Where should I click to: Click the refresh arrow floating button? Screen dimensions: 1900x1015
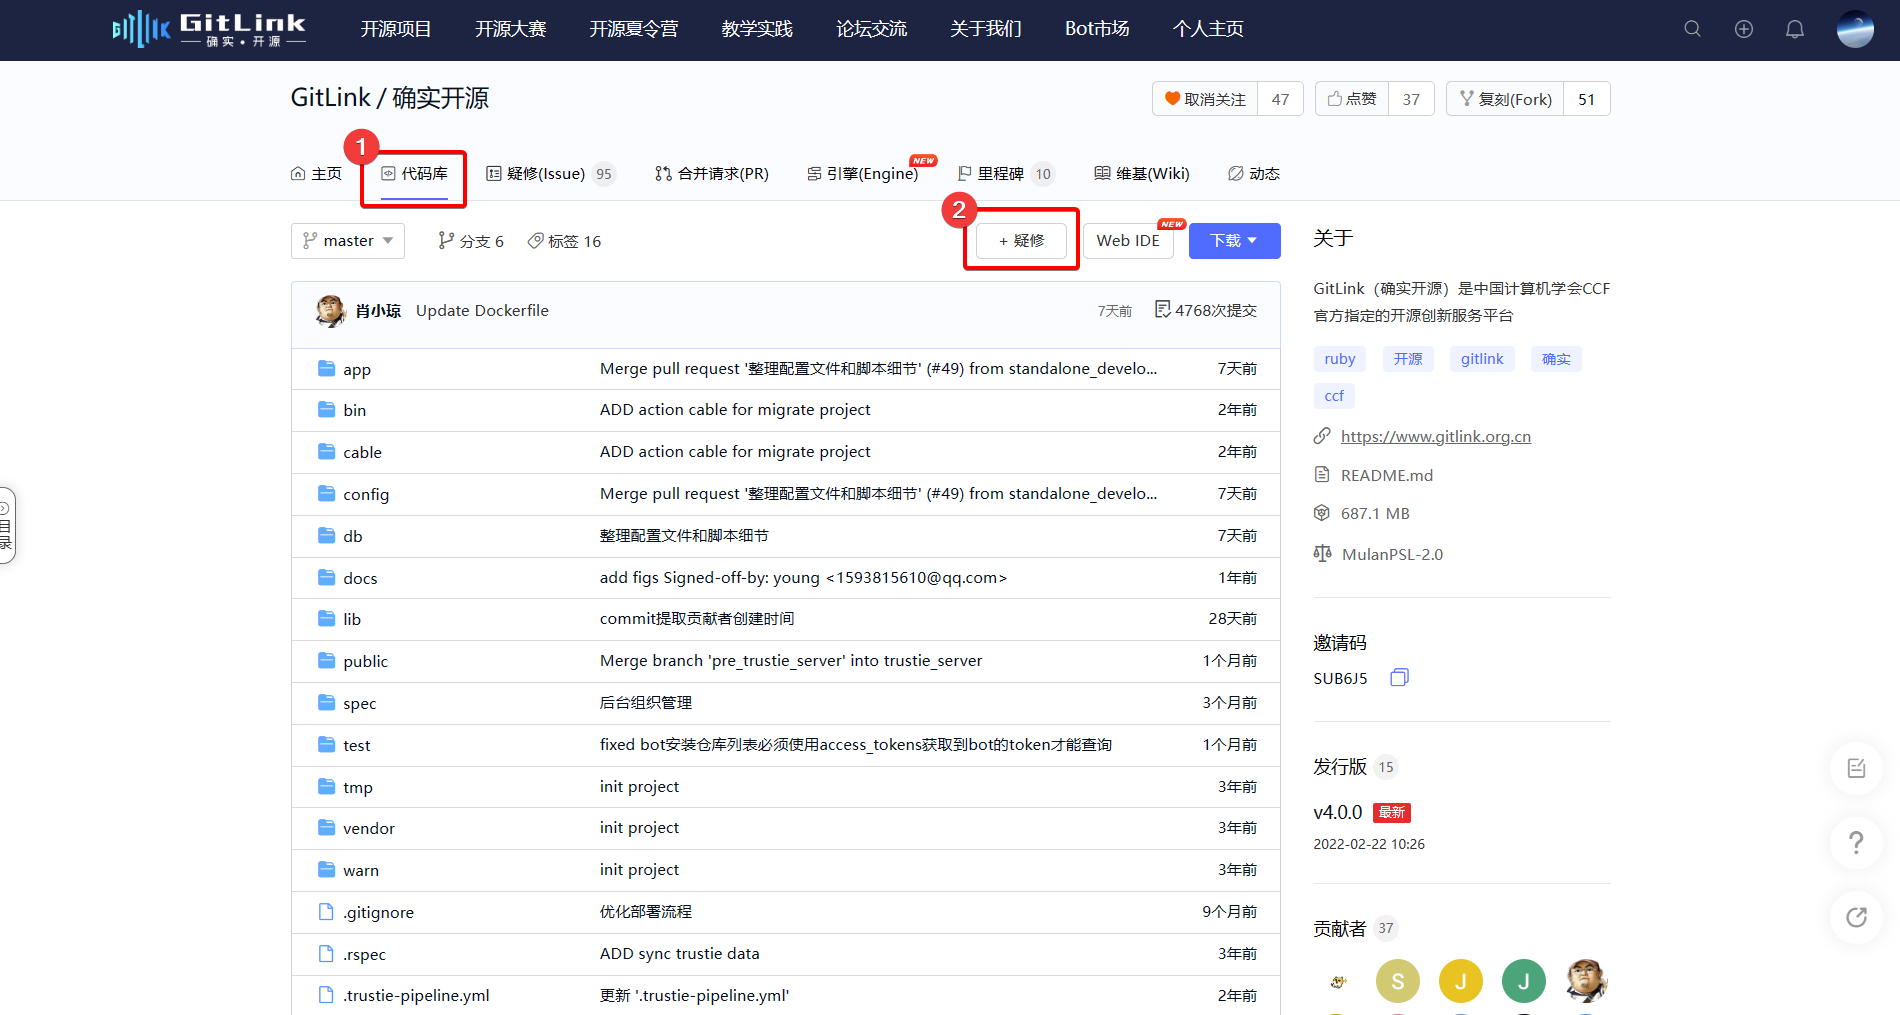(1856, 917)
